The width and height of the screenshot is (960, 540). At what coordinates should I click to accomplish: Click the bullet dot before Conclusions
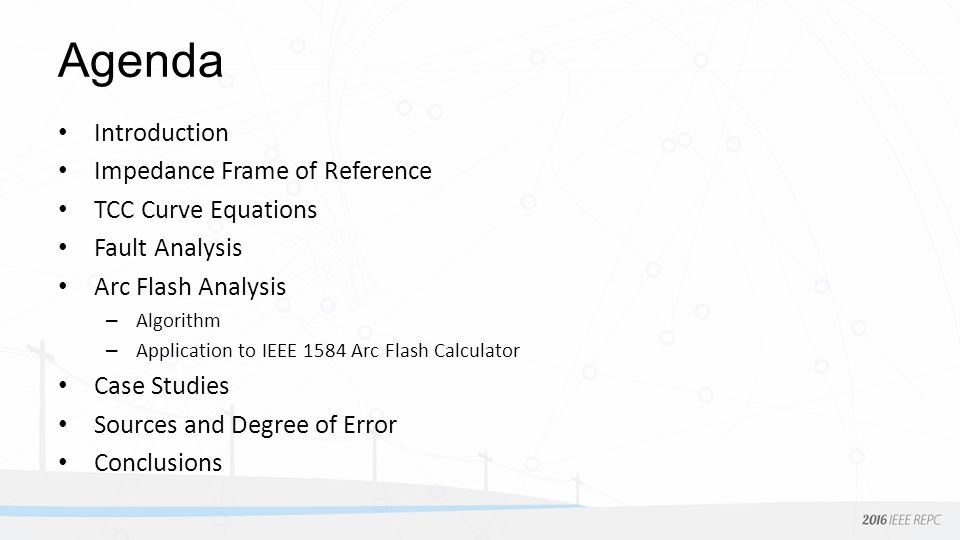click(x=63, y=462)
